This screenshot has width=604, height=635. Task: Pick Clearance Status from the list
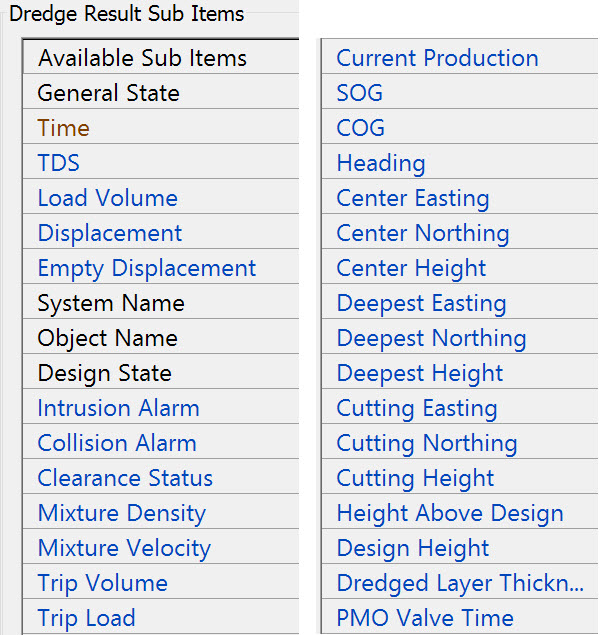[x=125, y=478]
